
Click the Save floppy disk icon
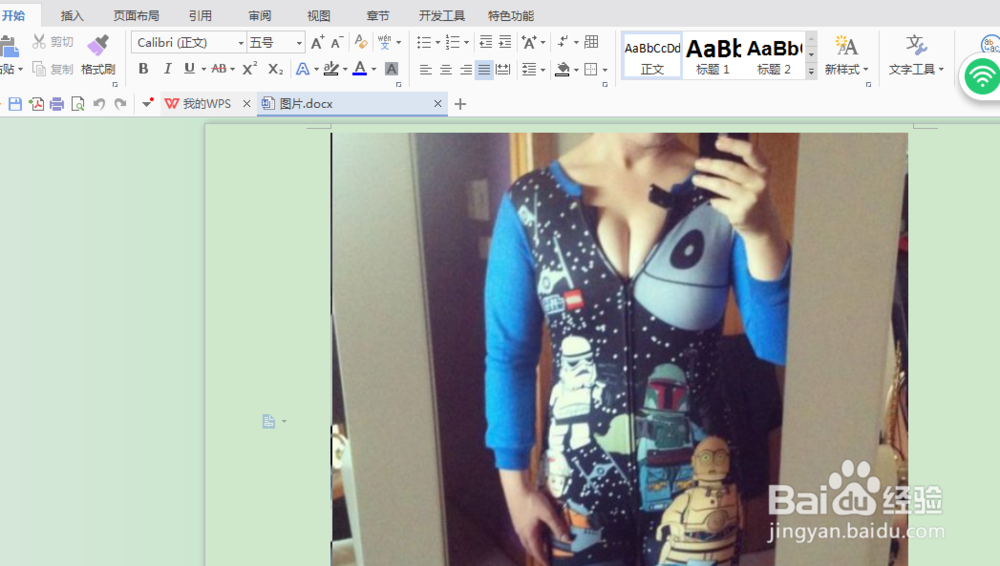[15, 104]
